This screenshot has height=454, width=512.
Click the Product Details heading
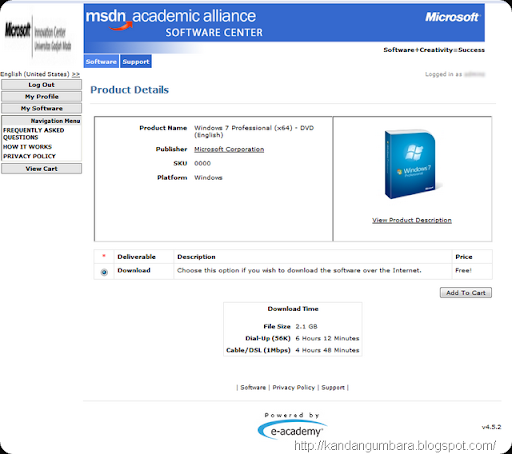pyautogui.click(x=130, y=90)
